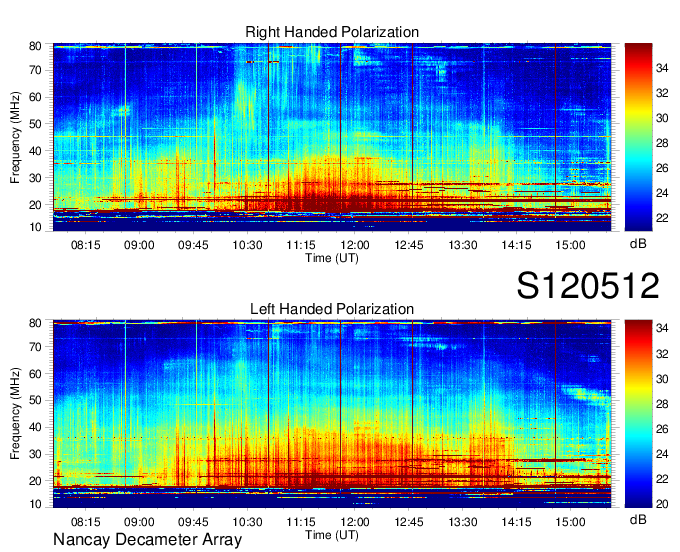Click the 30 MHz tick on the right-handed plot
The image size is (680, 552).
35,178
